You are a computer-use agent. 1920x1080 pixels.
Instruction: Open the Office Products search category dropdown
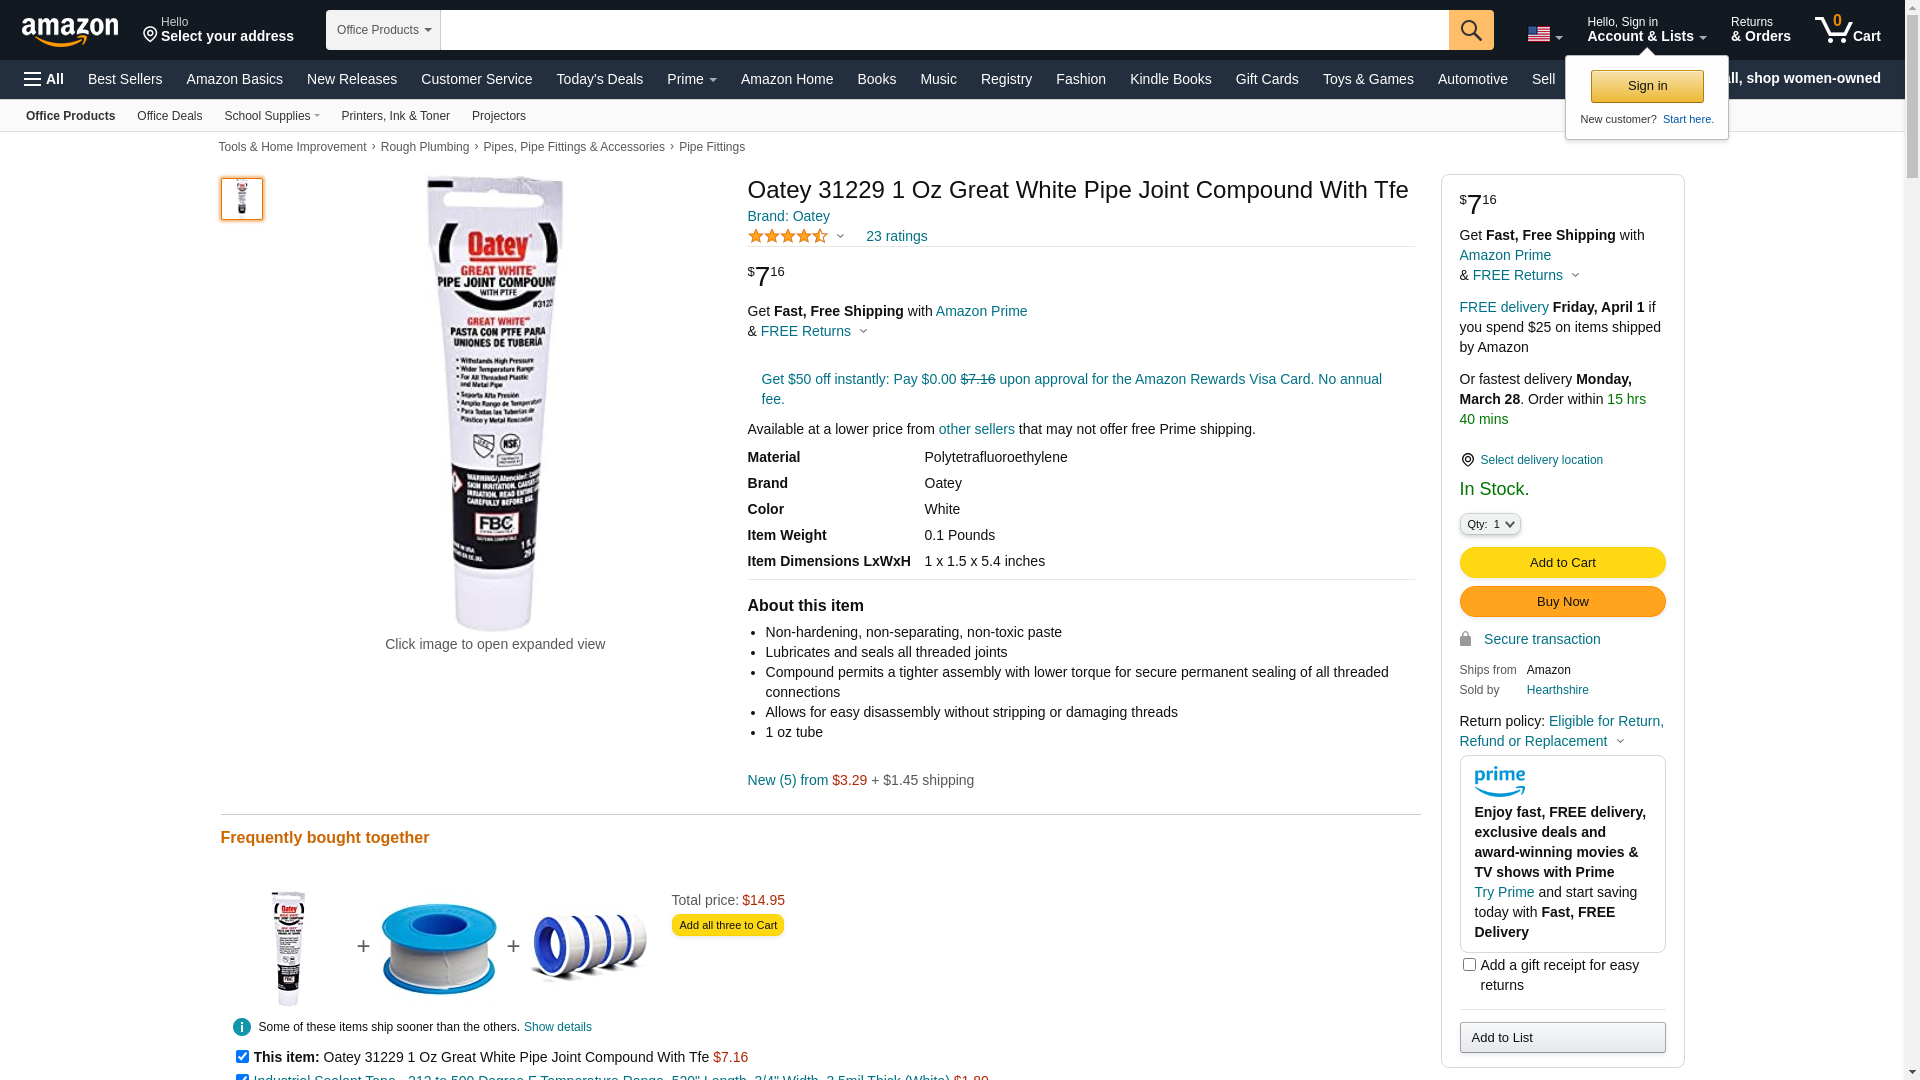(384, 30)
